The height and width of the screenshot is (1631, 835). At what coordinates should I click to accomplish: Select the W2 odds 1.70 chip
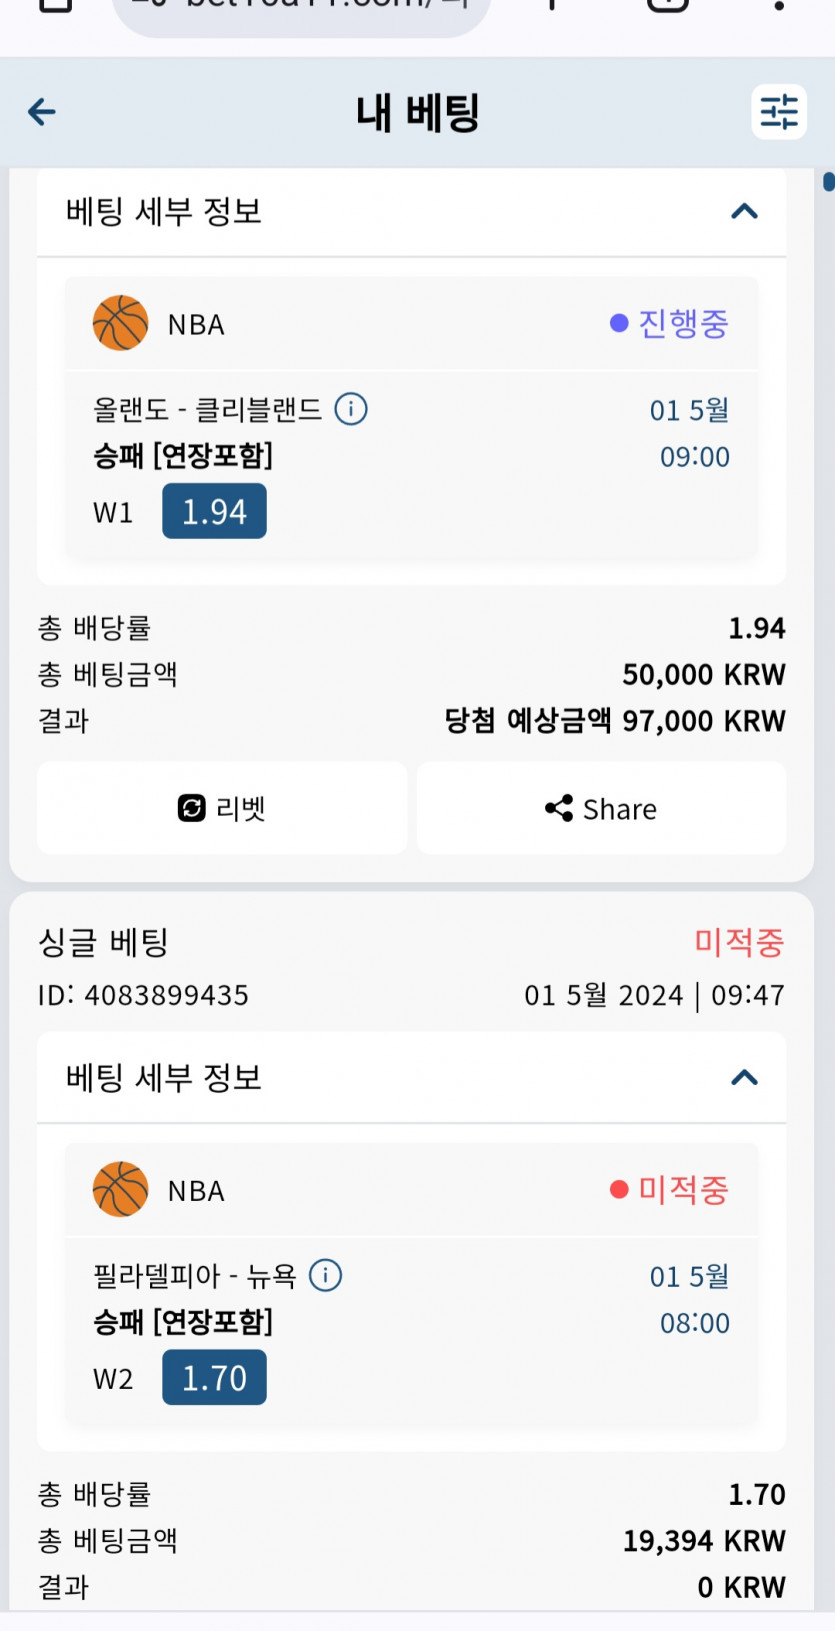click(214, 1377)
